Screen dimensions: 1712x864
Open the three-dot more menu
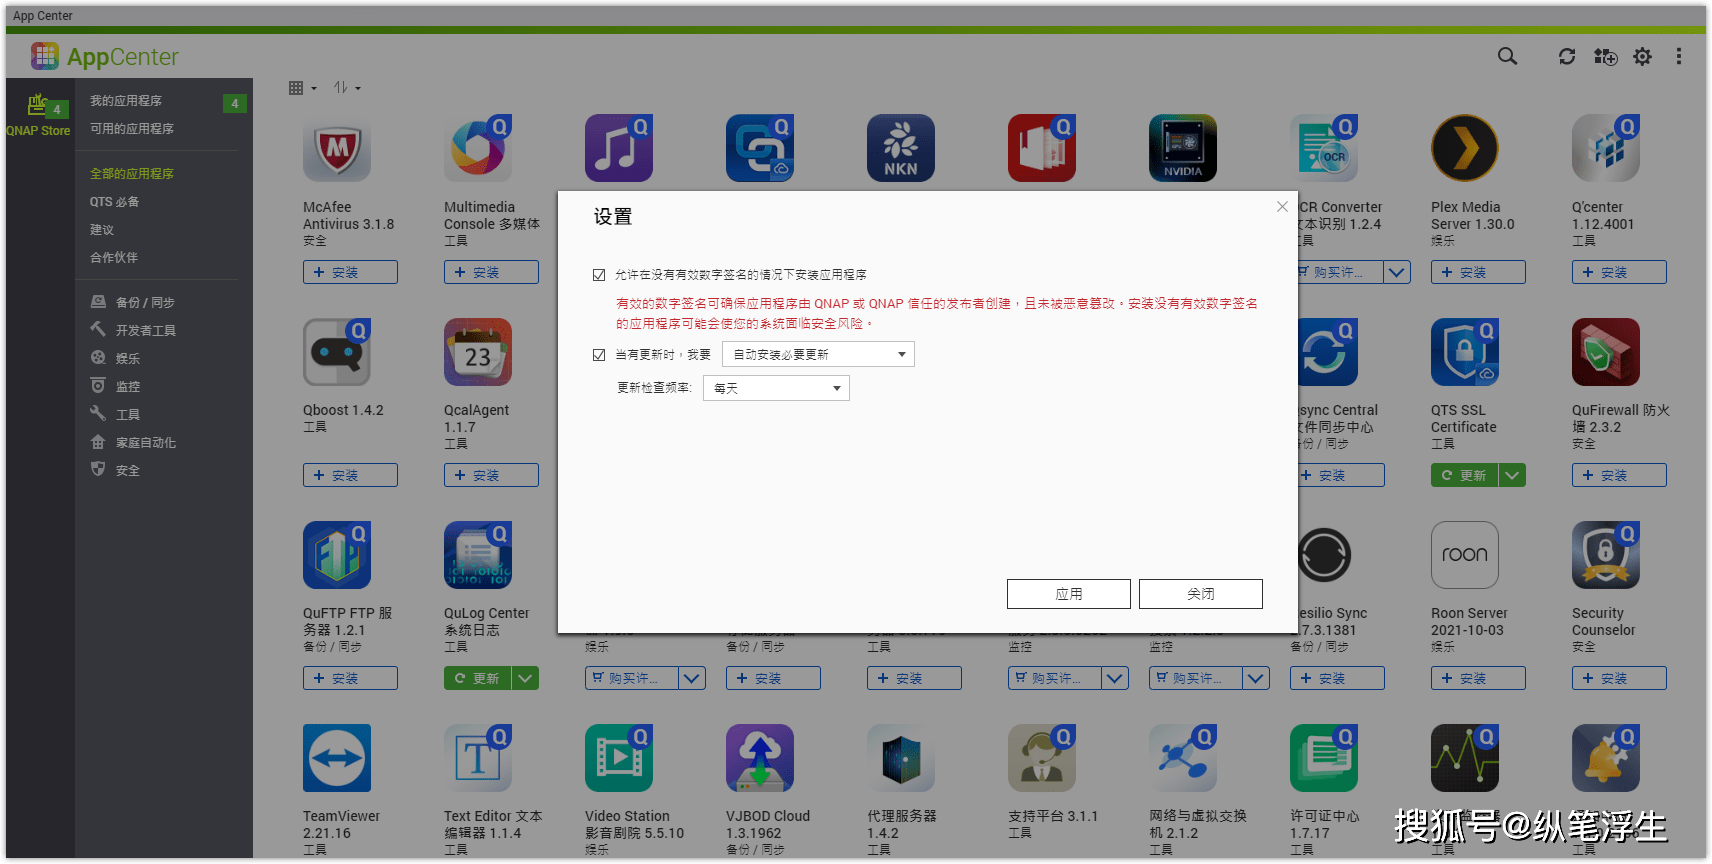pyautogui.click(x=1679, y=57)
